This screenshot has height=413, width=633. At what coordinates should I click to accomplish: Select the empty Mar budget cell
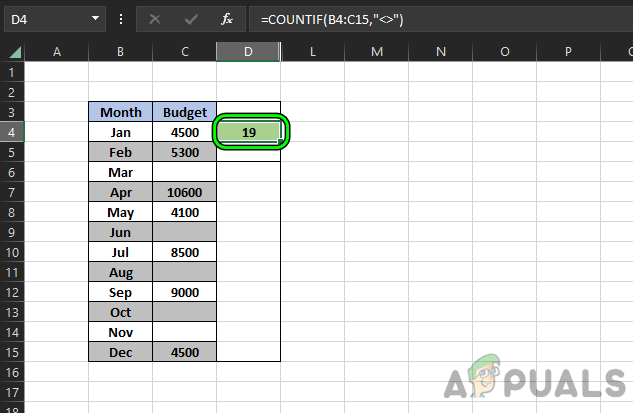184,172
